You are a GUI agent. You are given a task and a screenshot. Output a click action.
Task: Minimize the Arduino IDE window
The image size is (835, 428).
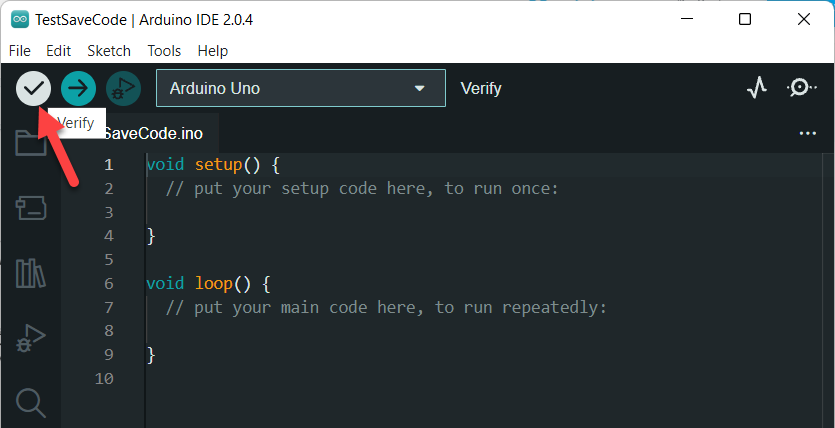687,19
